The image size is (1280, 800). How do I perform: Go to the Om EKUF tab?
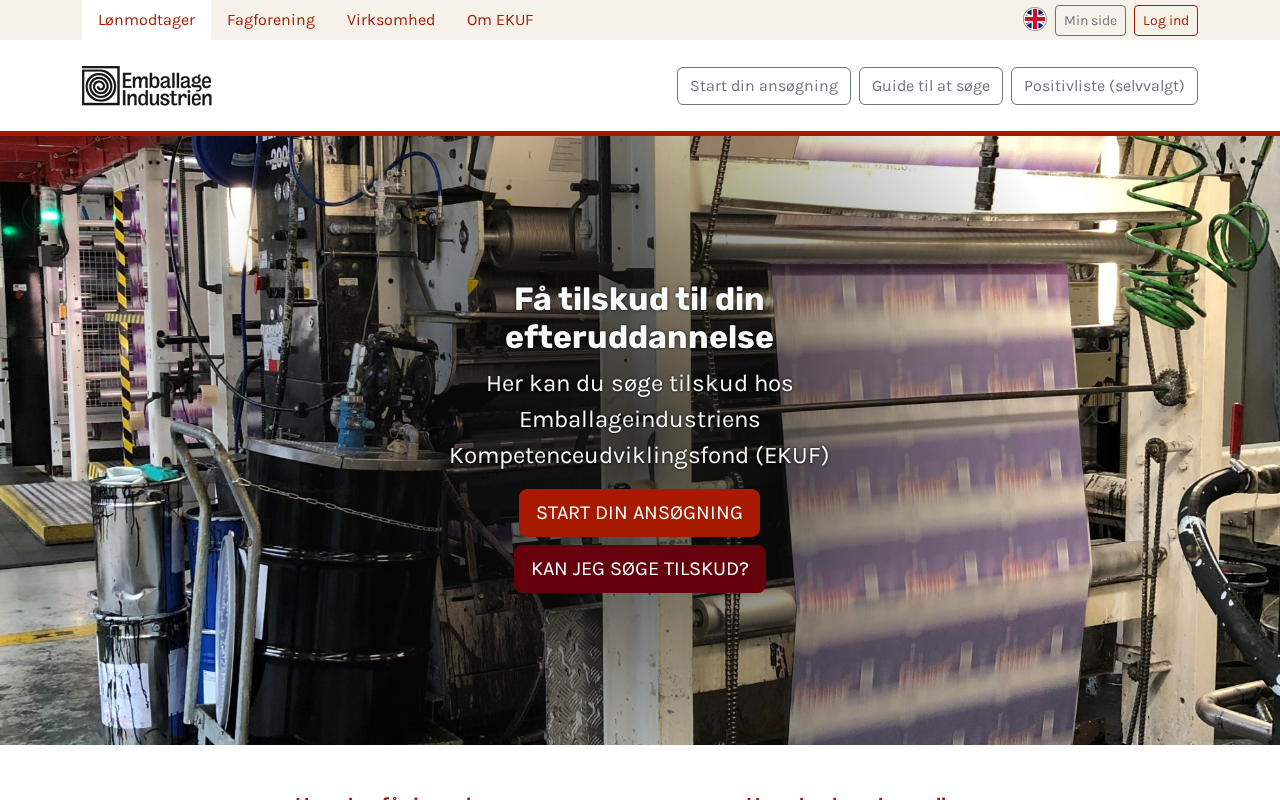[x=500, y=20]
